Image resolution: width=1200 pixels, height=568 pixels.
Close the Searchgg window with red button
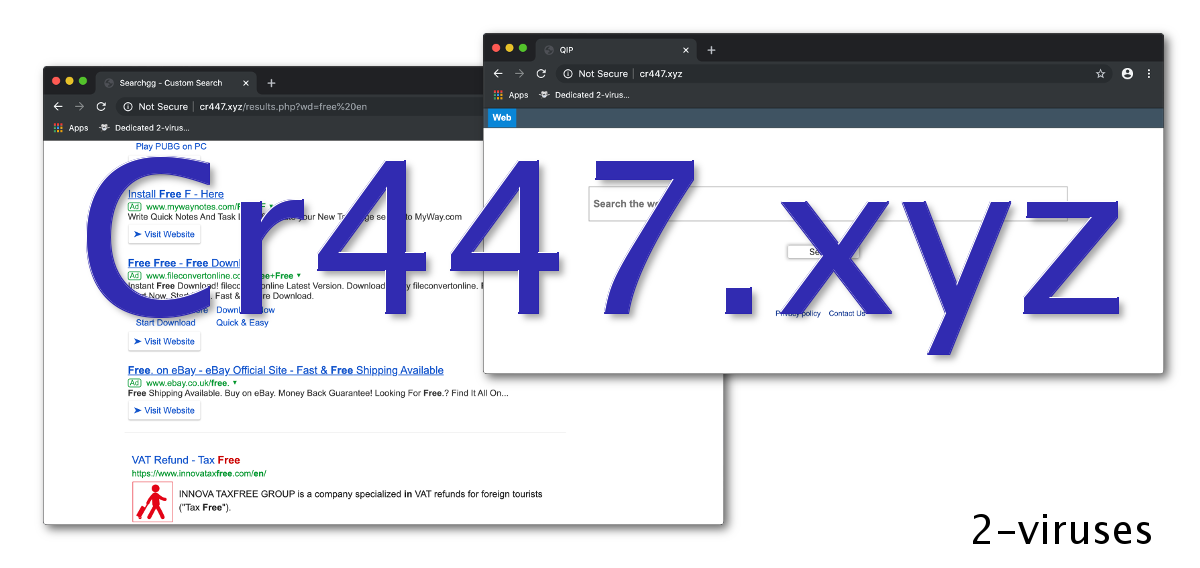pyautogui.click(x=56, y=81)
